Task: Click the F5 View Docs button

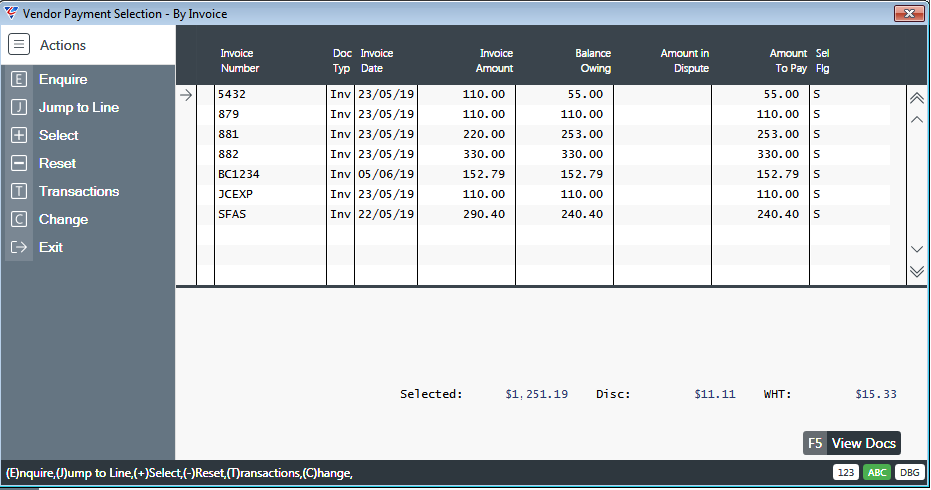Action: 851,443
